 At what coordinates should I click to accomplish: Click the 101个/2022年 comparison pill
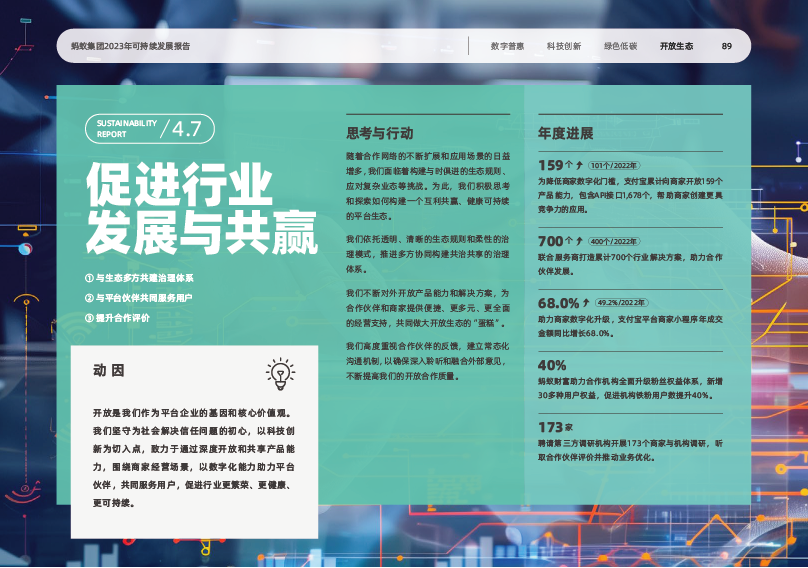point(614,165)
